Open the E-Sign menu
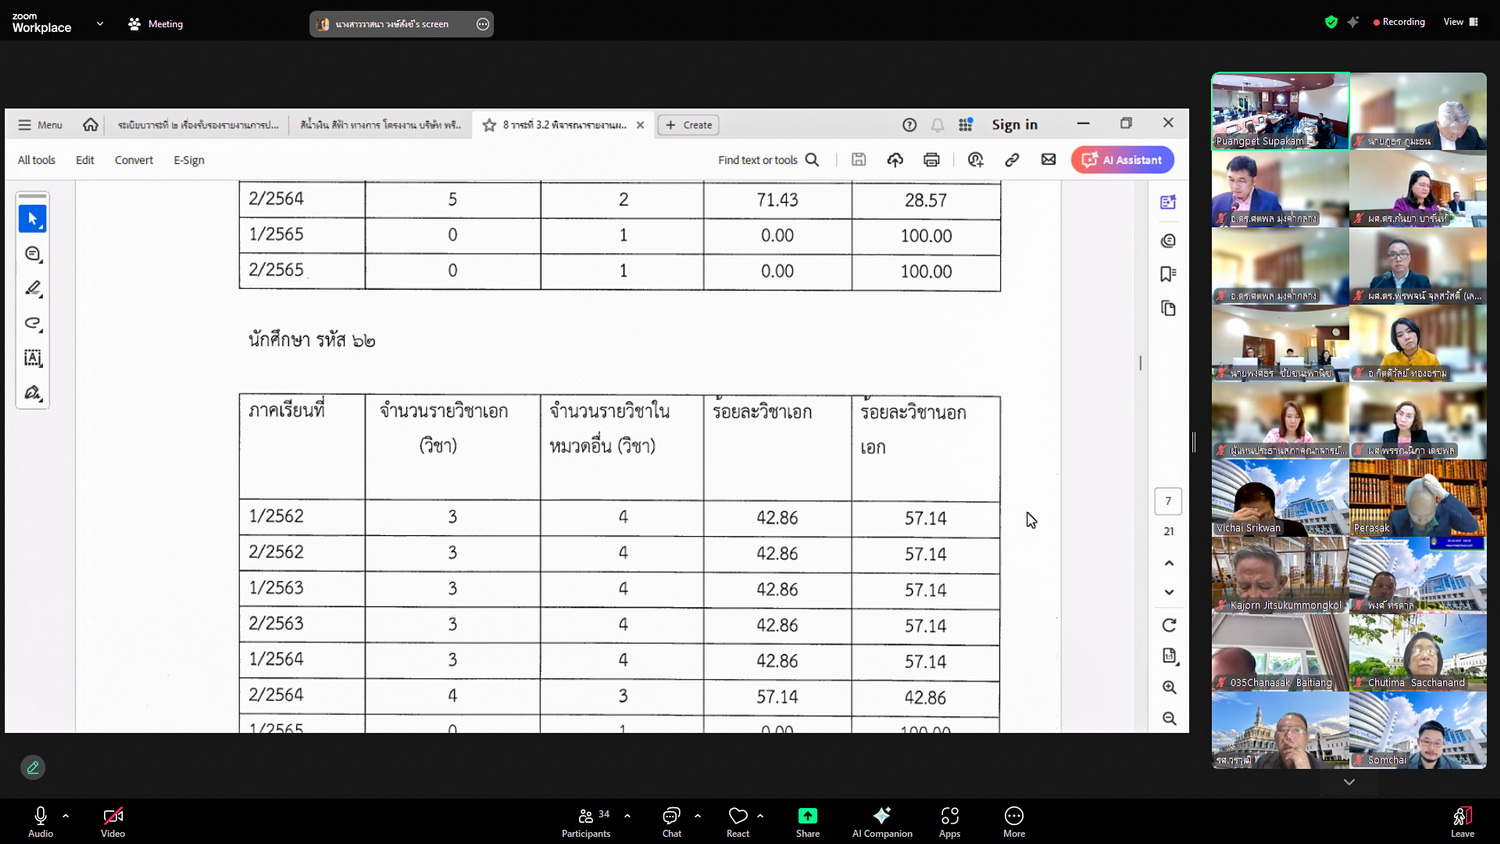The height and width of the screenshot is (844, 1500). (189, 160)
